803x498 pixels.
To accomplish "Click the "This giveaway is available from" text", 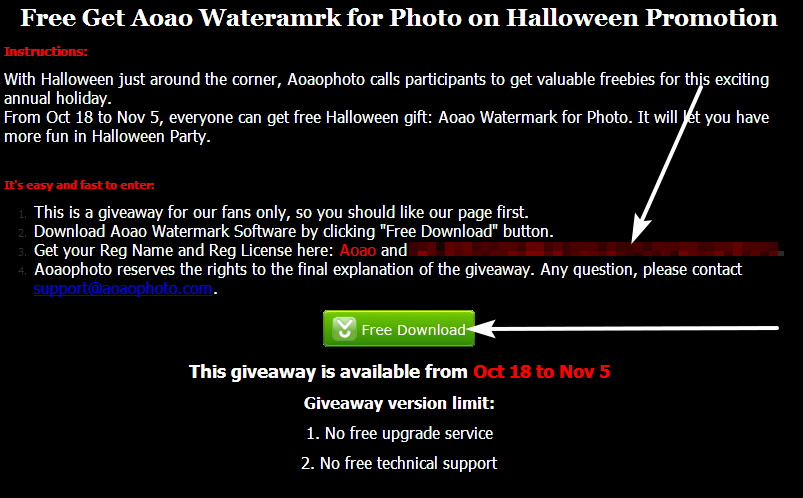I will (328, 371).
